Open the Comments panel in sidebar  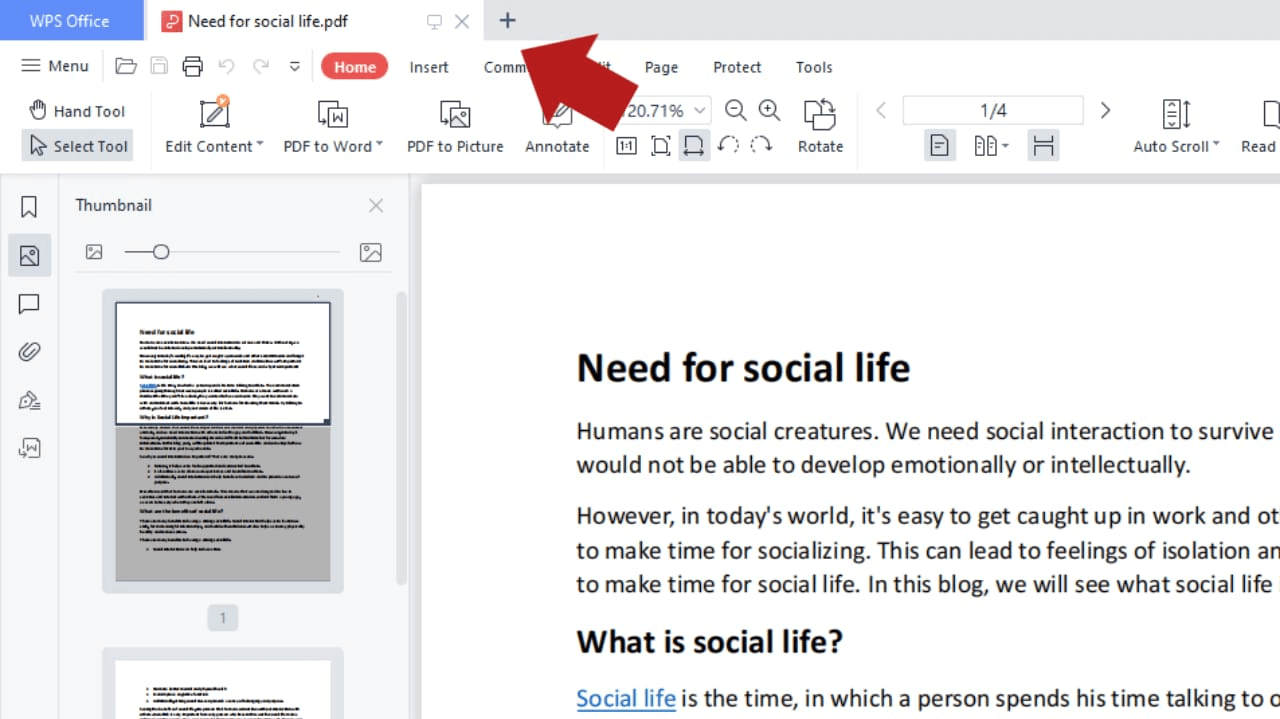point(28,304)
